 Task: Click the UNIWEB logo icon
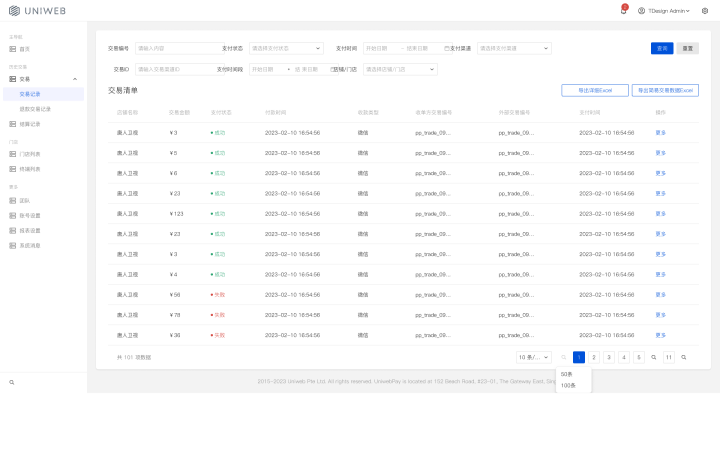pyautogui.click(x=15, y=11)
